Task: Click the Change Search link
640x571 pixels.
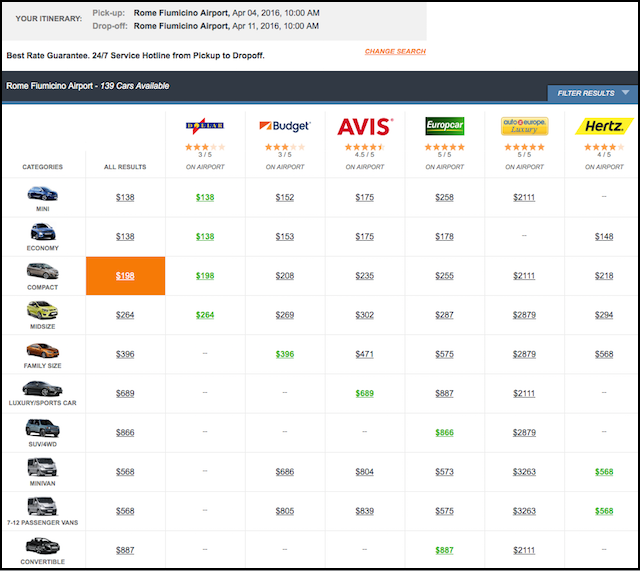Action: 395,51
